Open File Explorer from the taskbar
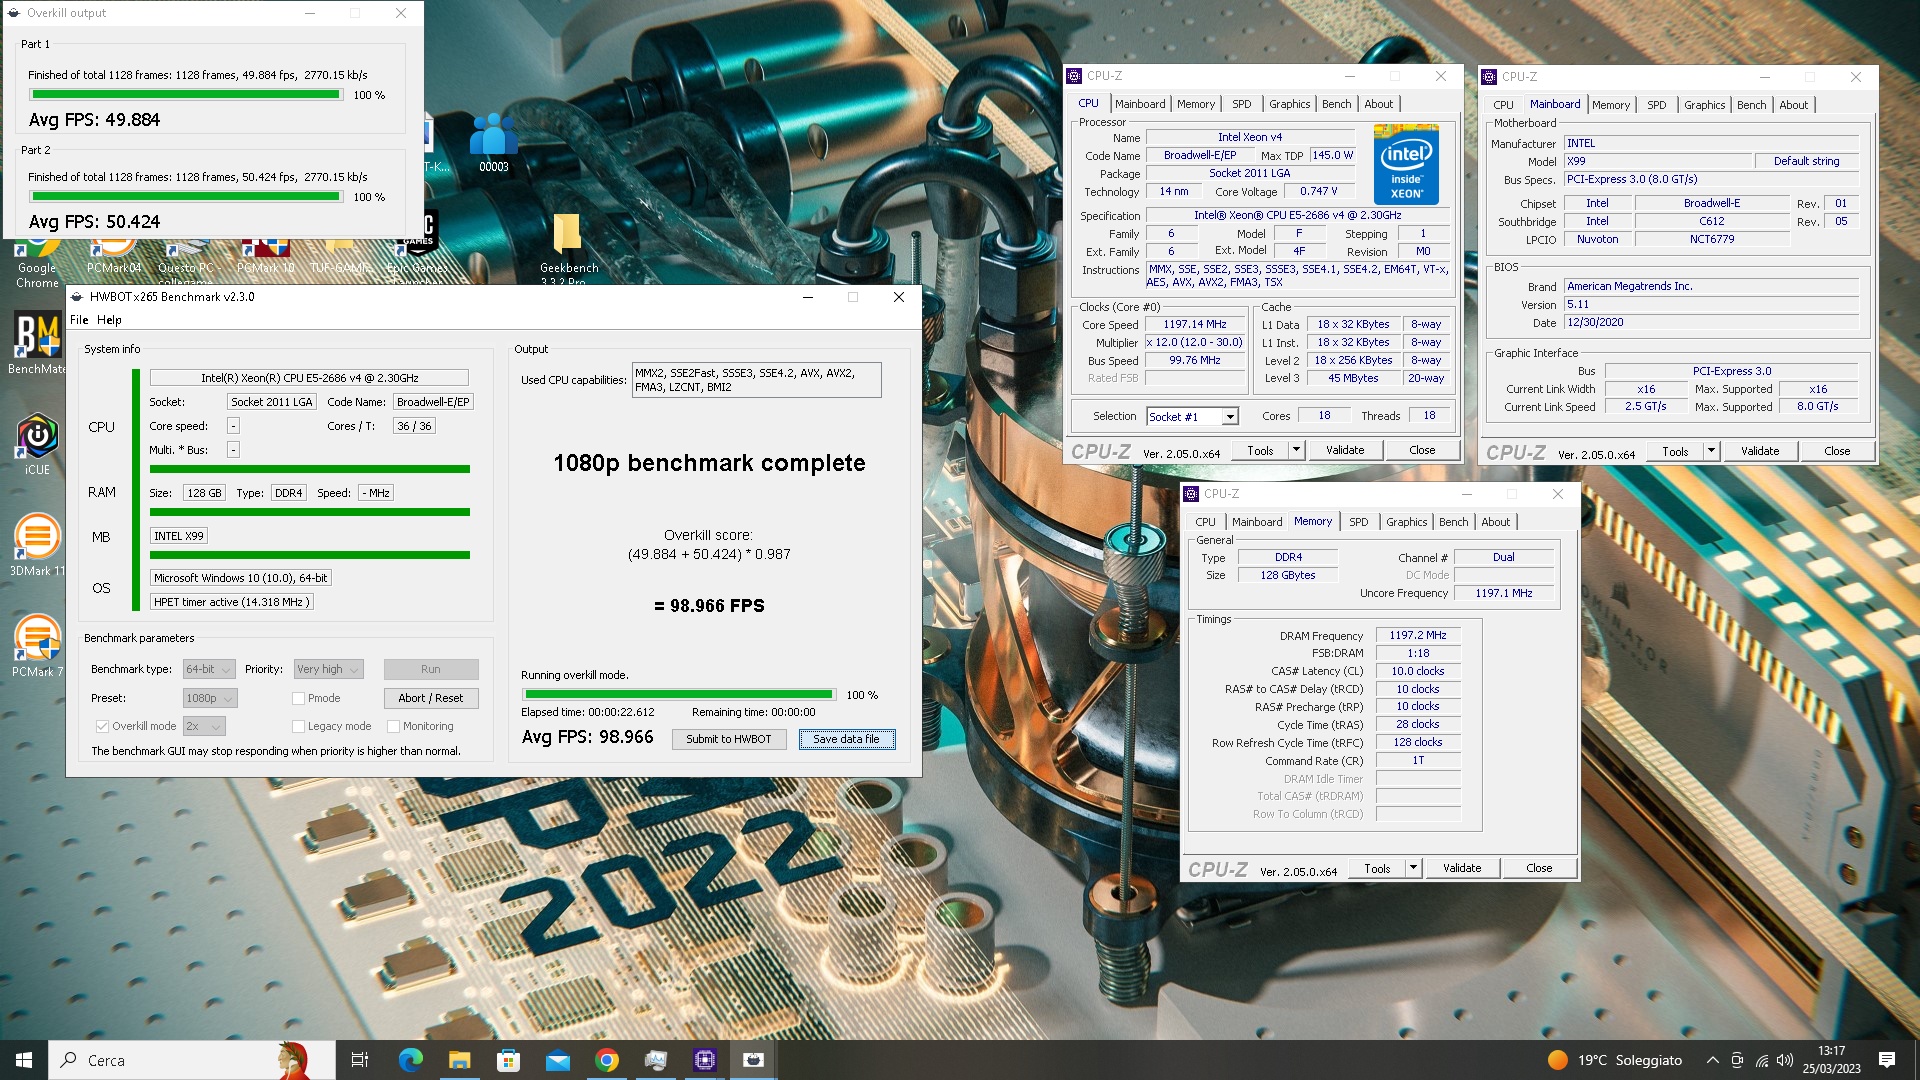The width and height of the screenshot is (1920, 1080). tap(459, 1060)
